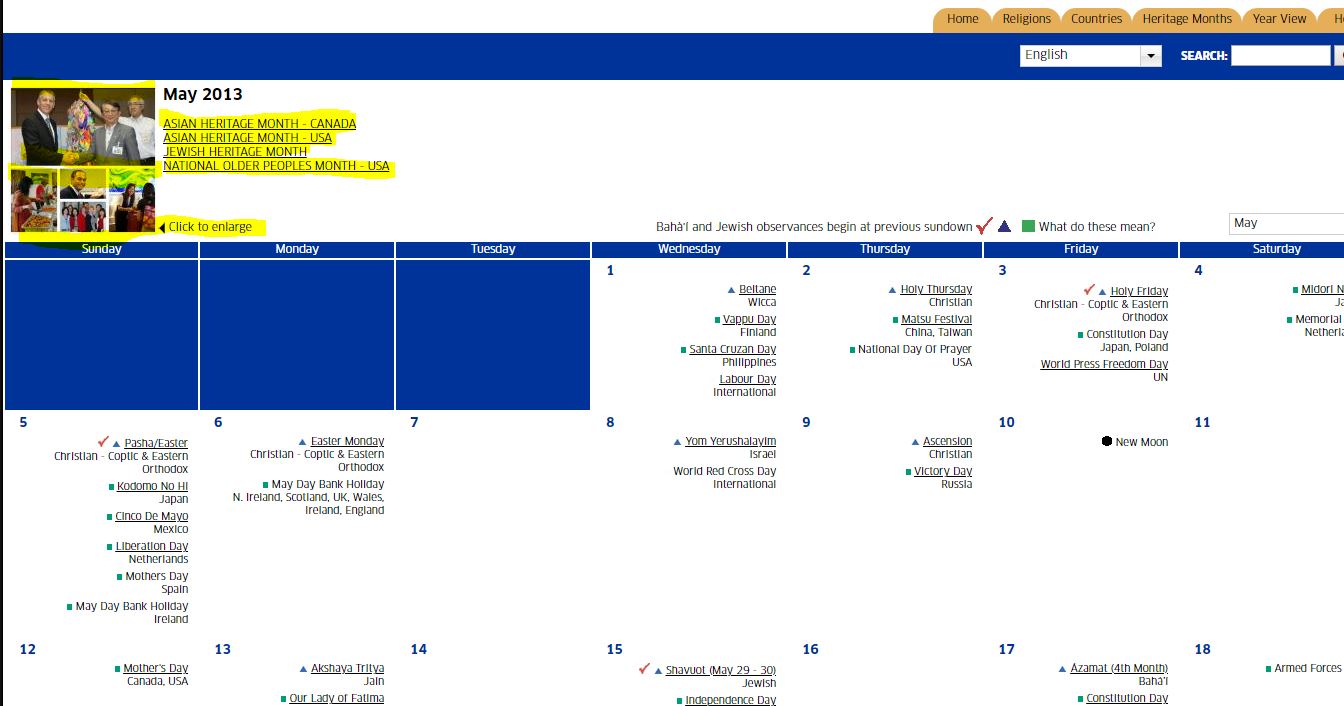
Task: Click the blue triangle legend icon
Action: pos(1005,227)
